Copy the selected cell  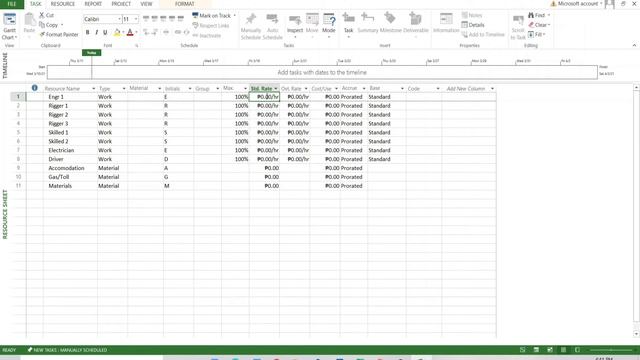click(51, 25)
